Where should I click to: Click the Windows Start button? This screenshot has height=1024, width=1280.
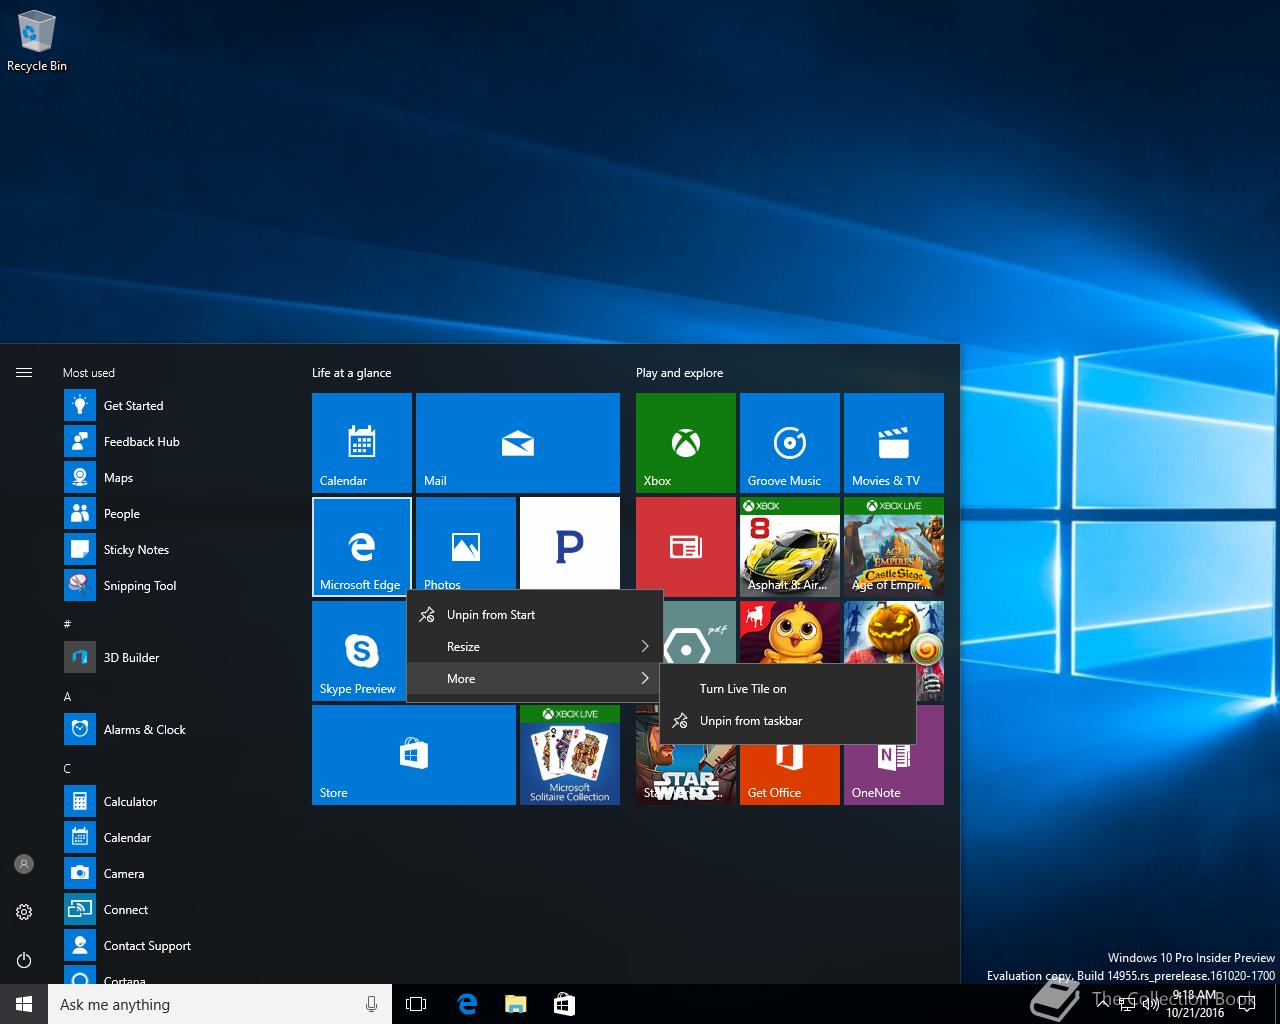point(24,1004)
